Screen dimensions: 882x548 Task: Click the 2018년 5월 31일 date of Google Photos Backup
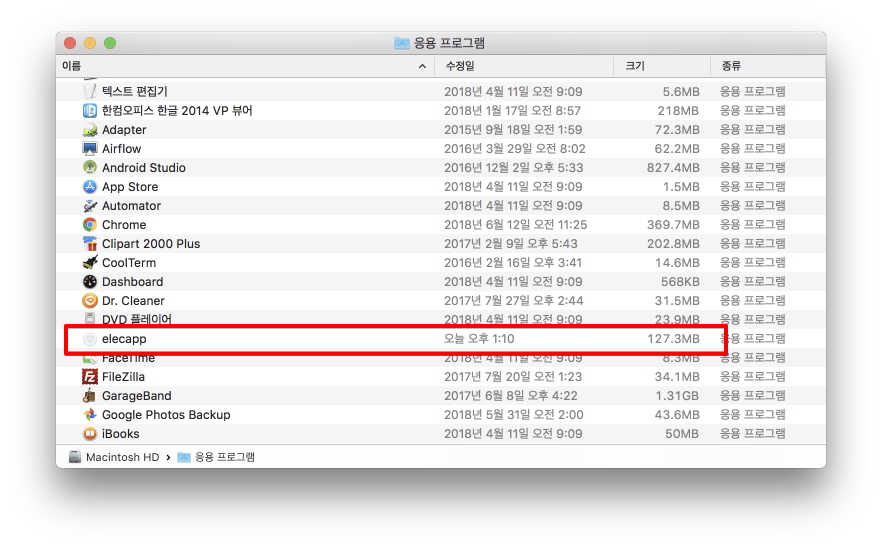[514, 415]
